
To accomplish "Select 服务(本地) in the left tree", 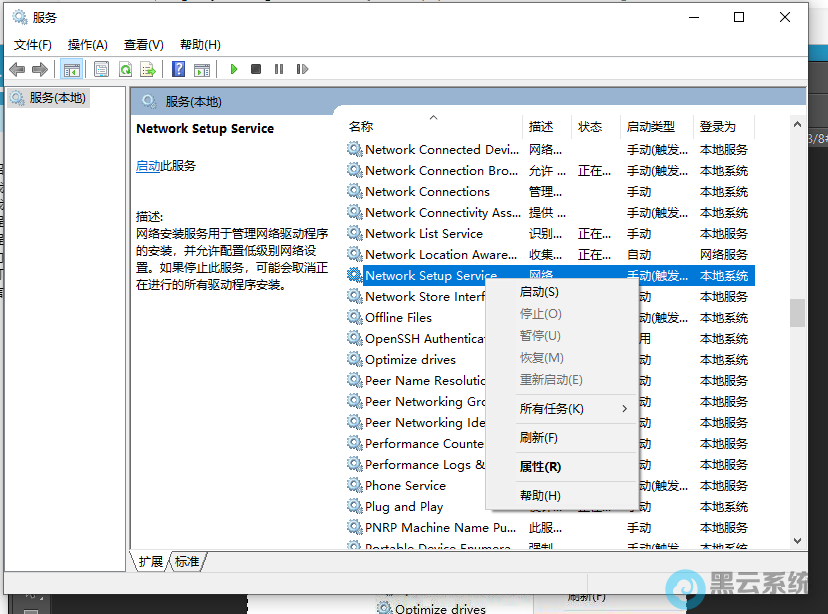I will [57, 98].
